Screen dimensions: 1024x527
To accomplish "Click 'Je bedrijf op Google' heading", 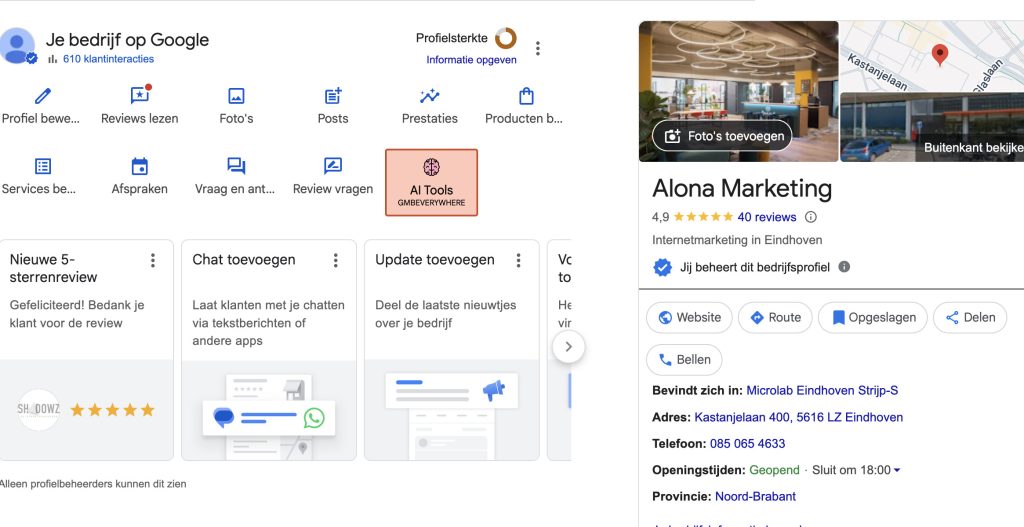I will click(x=127, y=40).
